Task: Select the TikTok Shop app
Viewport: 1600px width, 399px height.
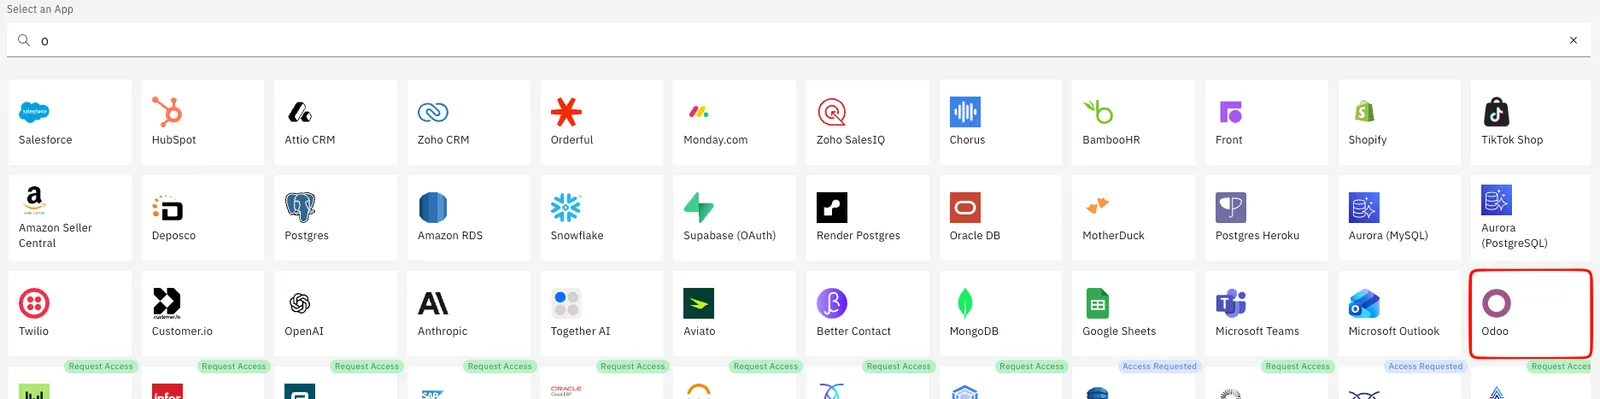Action: pyautogui.click(x=1531, y=122)
